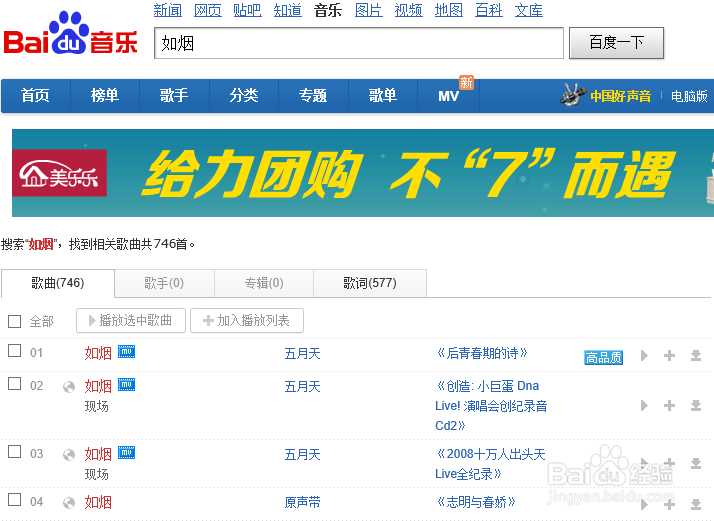Download song 01 如烟

pyautogui.click(x=696, y=356)
